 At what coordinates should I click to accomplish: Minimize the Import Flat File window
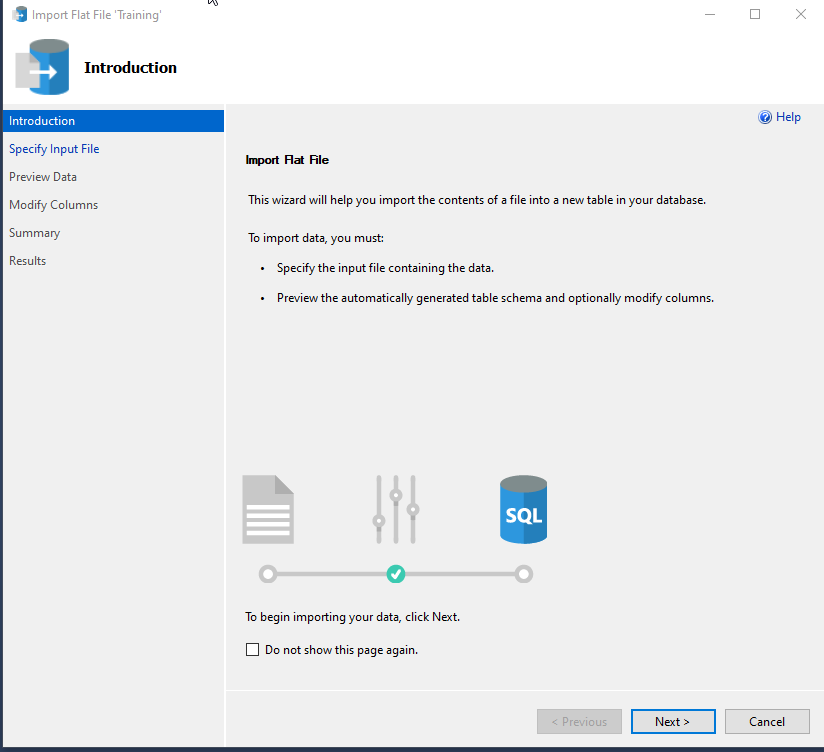710,14
